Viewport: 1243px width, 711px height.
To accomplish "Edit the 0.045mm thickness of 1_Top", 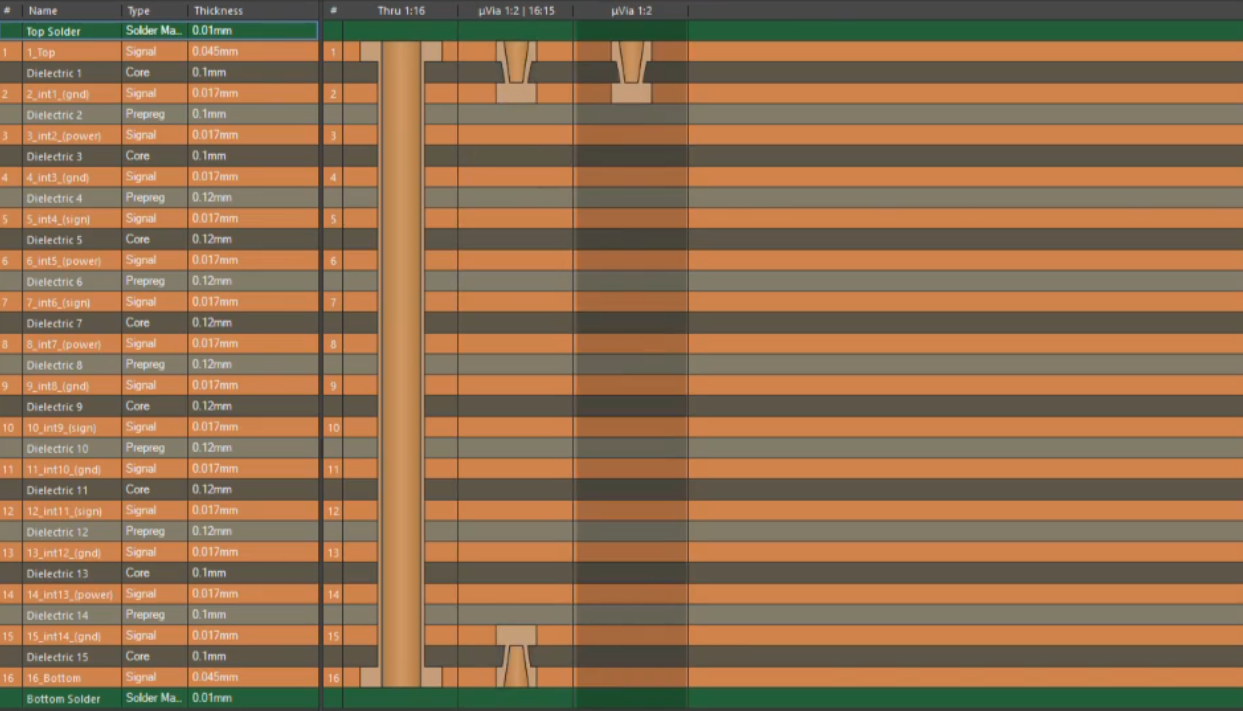I will [214, 52].
